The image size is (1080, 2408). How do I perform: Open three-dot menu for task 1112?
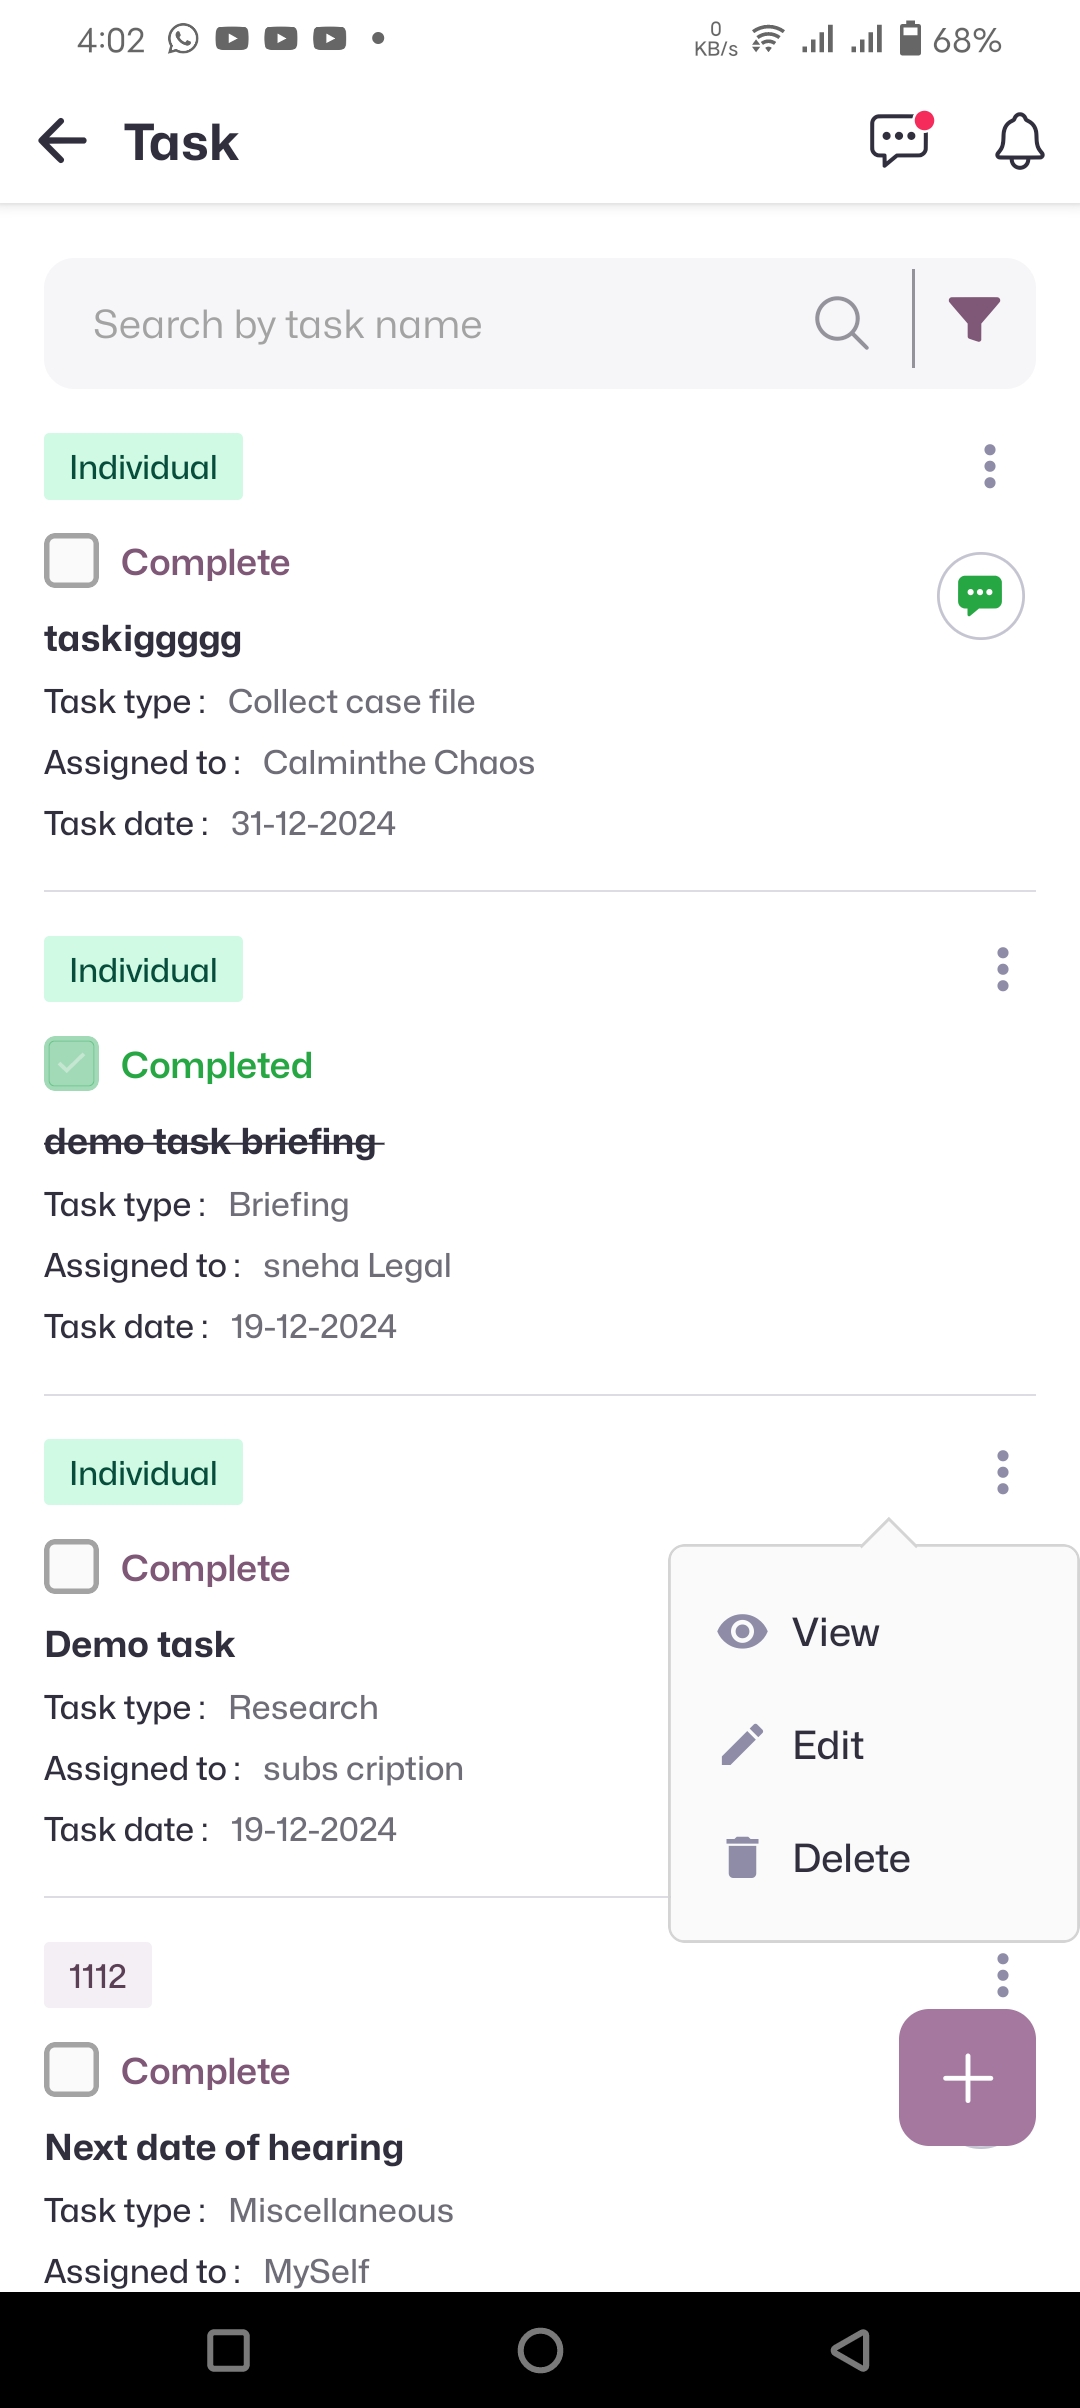1003,1975
